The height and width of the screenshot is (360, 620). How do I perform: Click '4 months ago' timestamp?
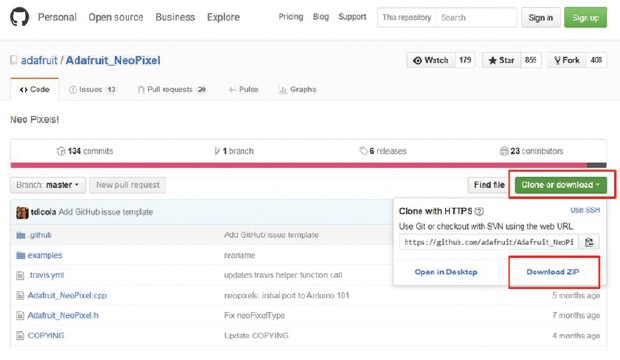point(576,335)
